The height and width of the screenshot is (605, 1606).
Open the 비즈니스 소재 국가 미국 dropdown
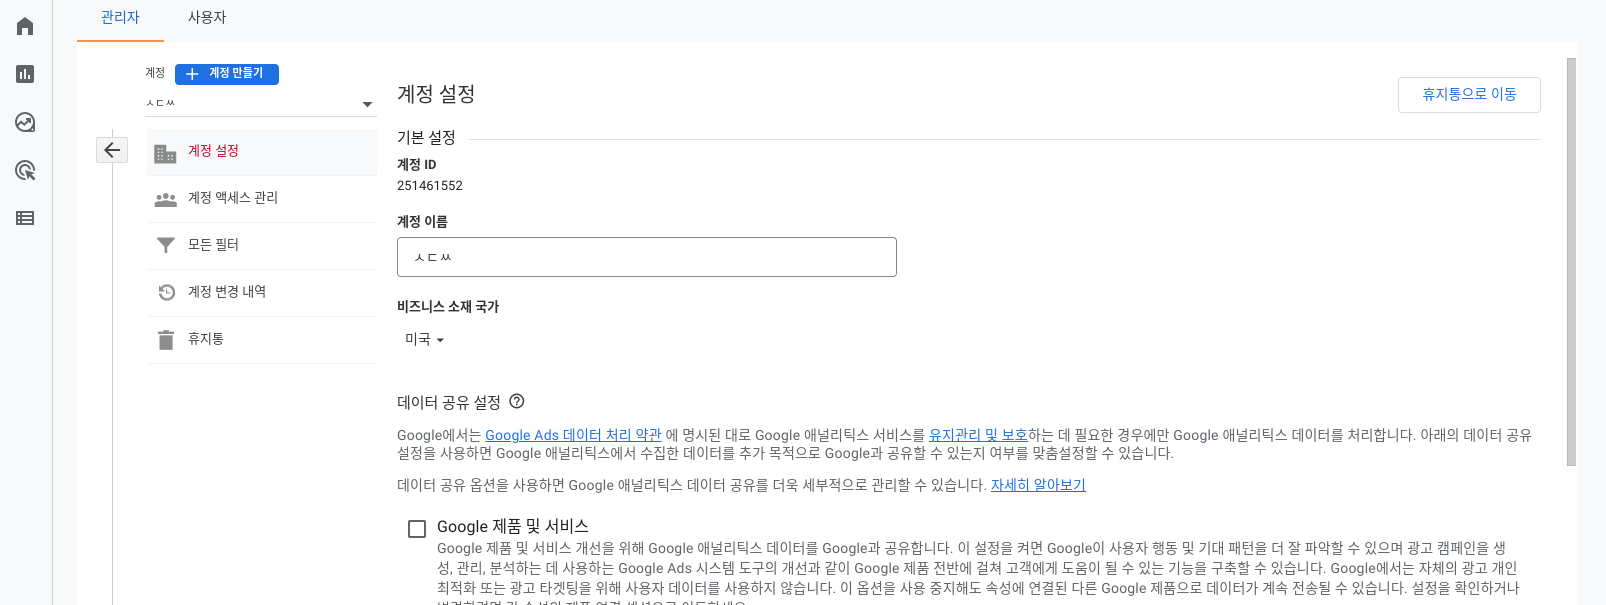coord(424,340)
